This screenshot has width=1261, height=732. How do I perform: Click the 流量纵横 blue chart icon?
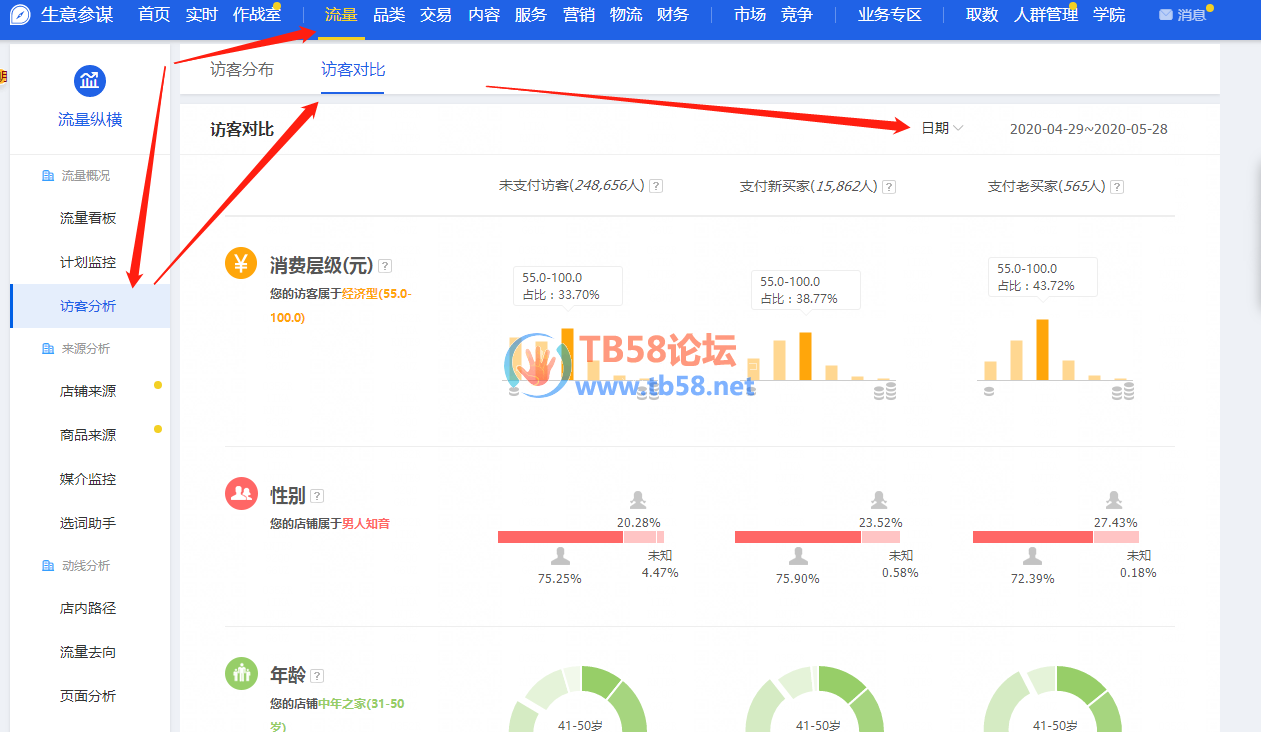(x=90, y=81)
